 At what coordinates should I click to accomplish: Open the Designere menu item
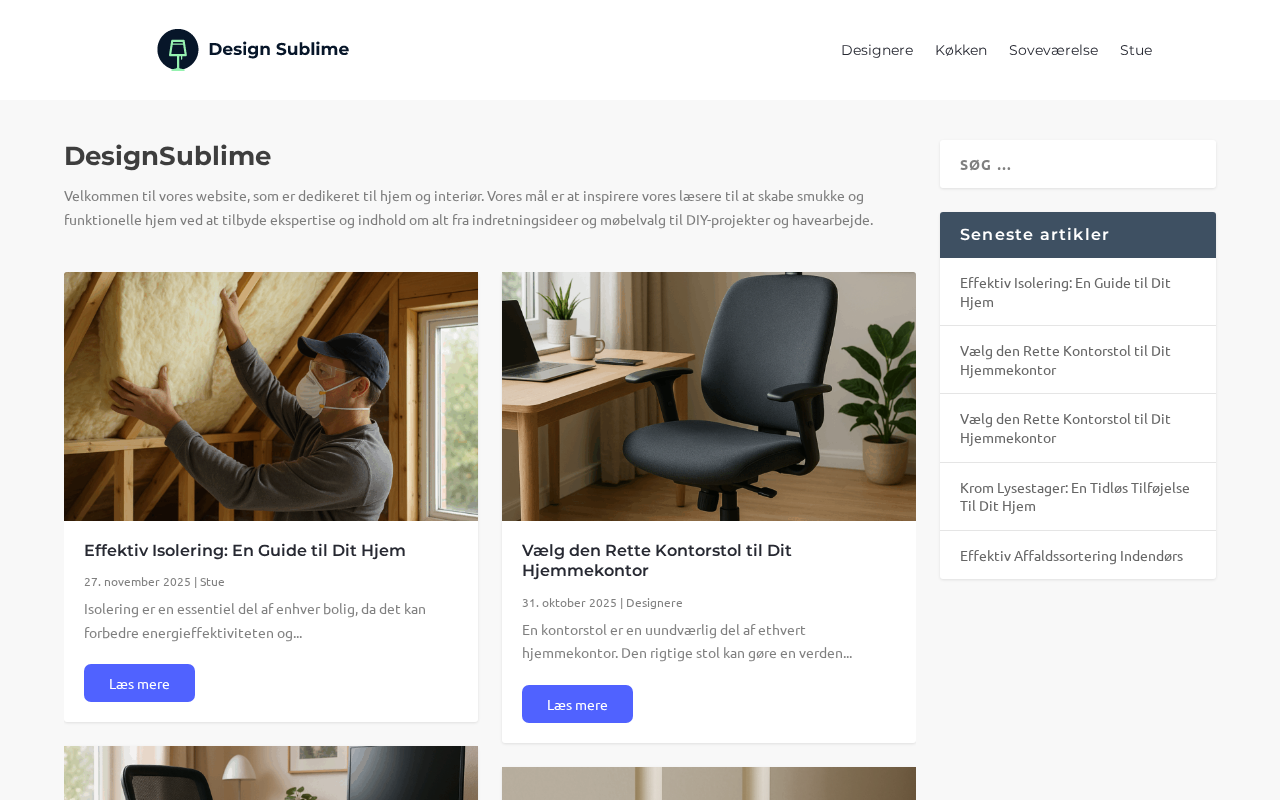coord(877,50)
